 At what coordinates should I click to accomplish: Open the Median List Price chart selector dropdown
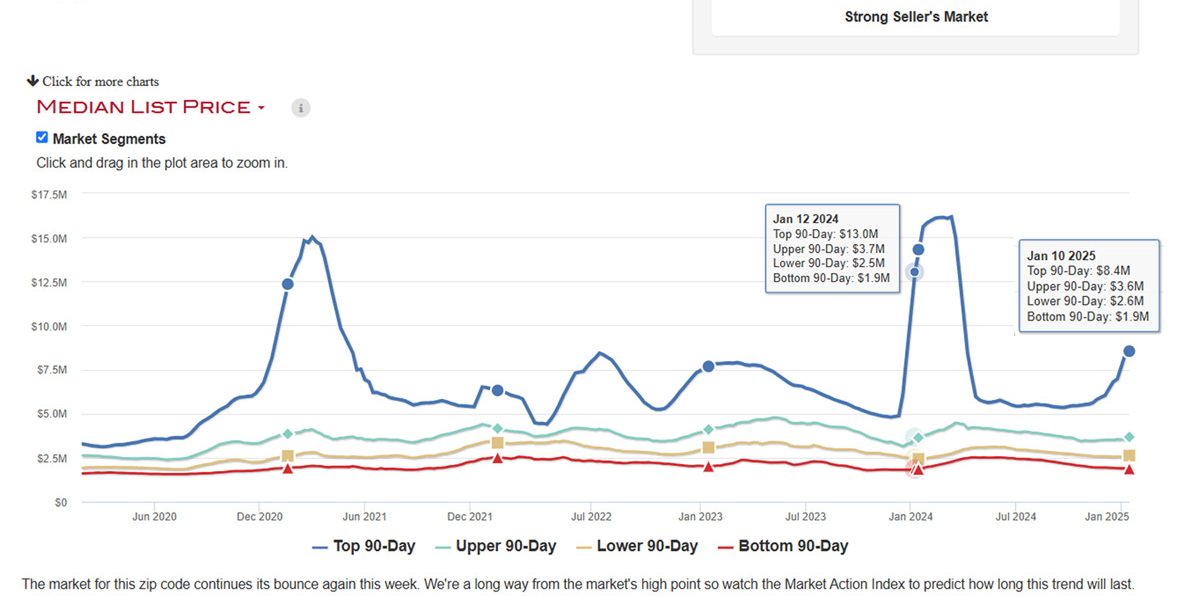point(262,107)
